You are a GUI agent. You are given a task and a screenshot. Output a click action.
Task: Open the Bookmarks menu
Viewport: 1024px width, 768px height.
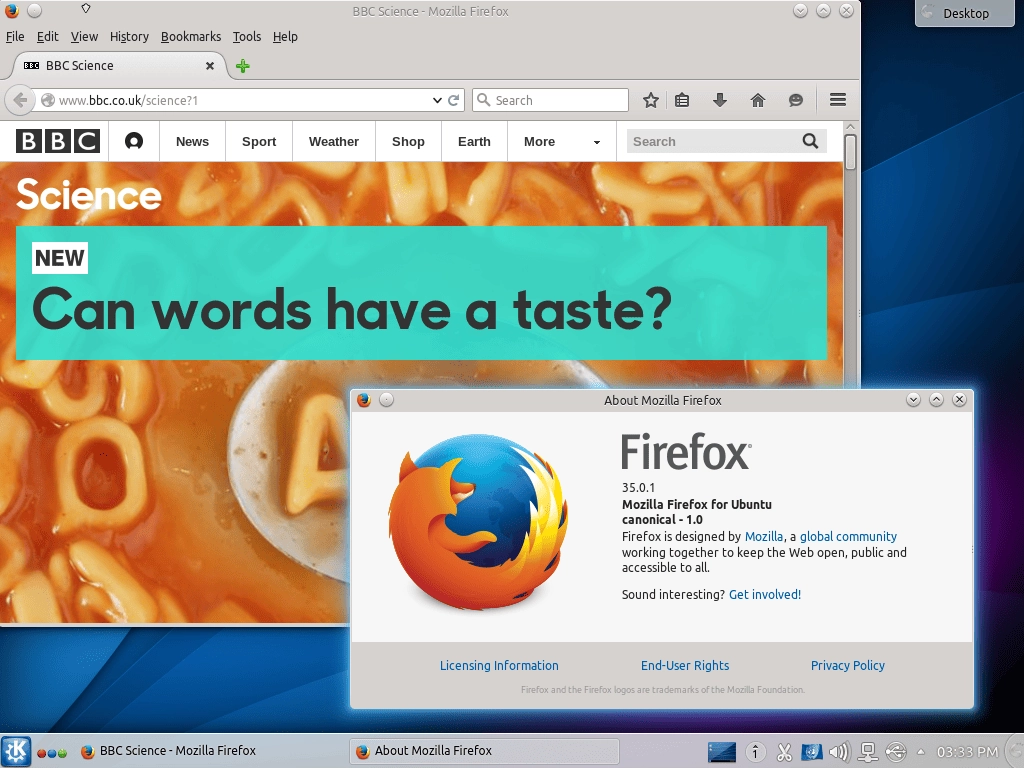[x=191, y=37]
